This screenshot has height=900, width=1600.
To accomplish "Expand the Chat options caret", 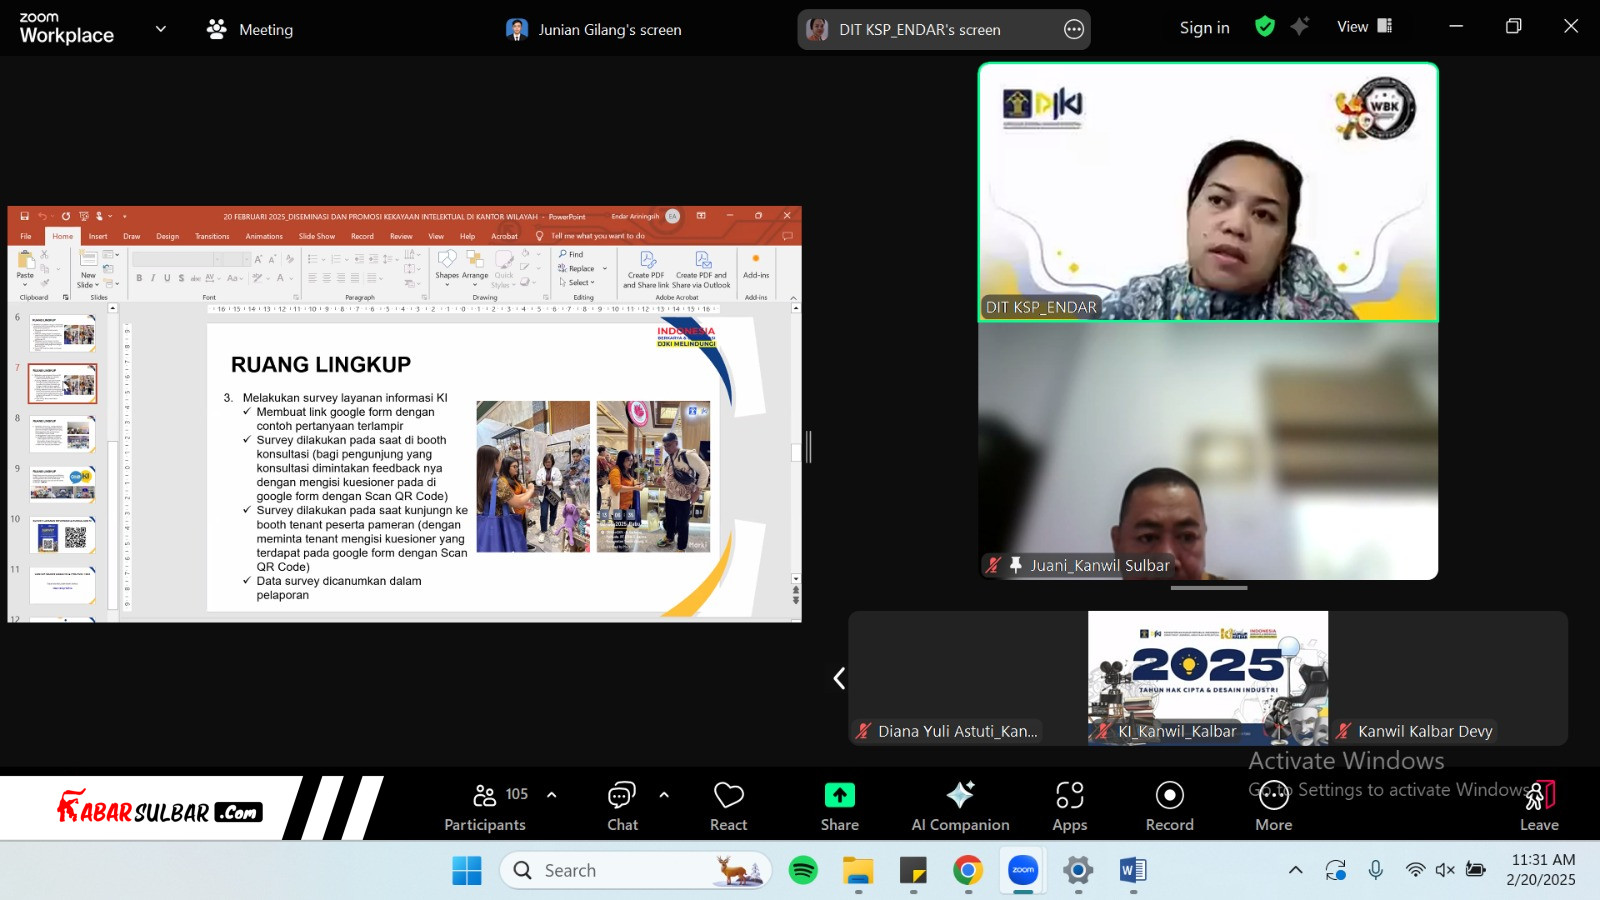I will [664, 795].
